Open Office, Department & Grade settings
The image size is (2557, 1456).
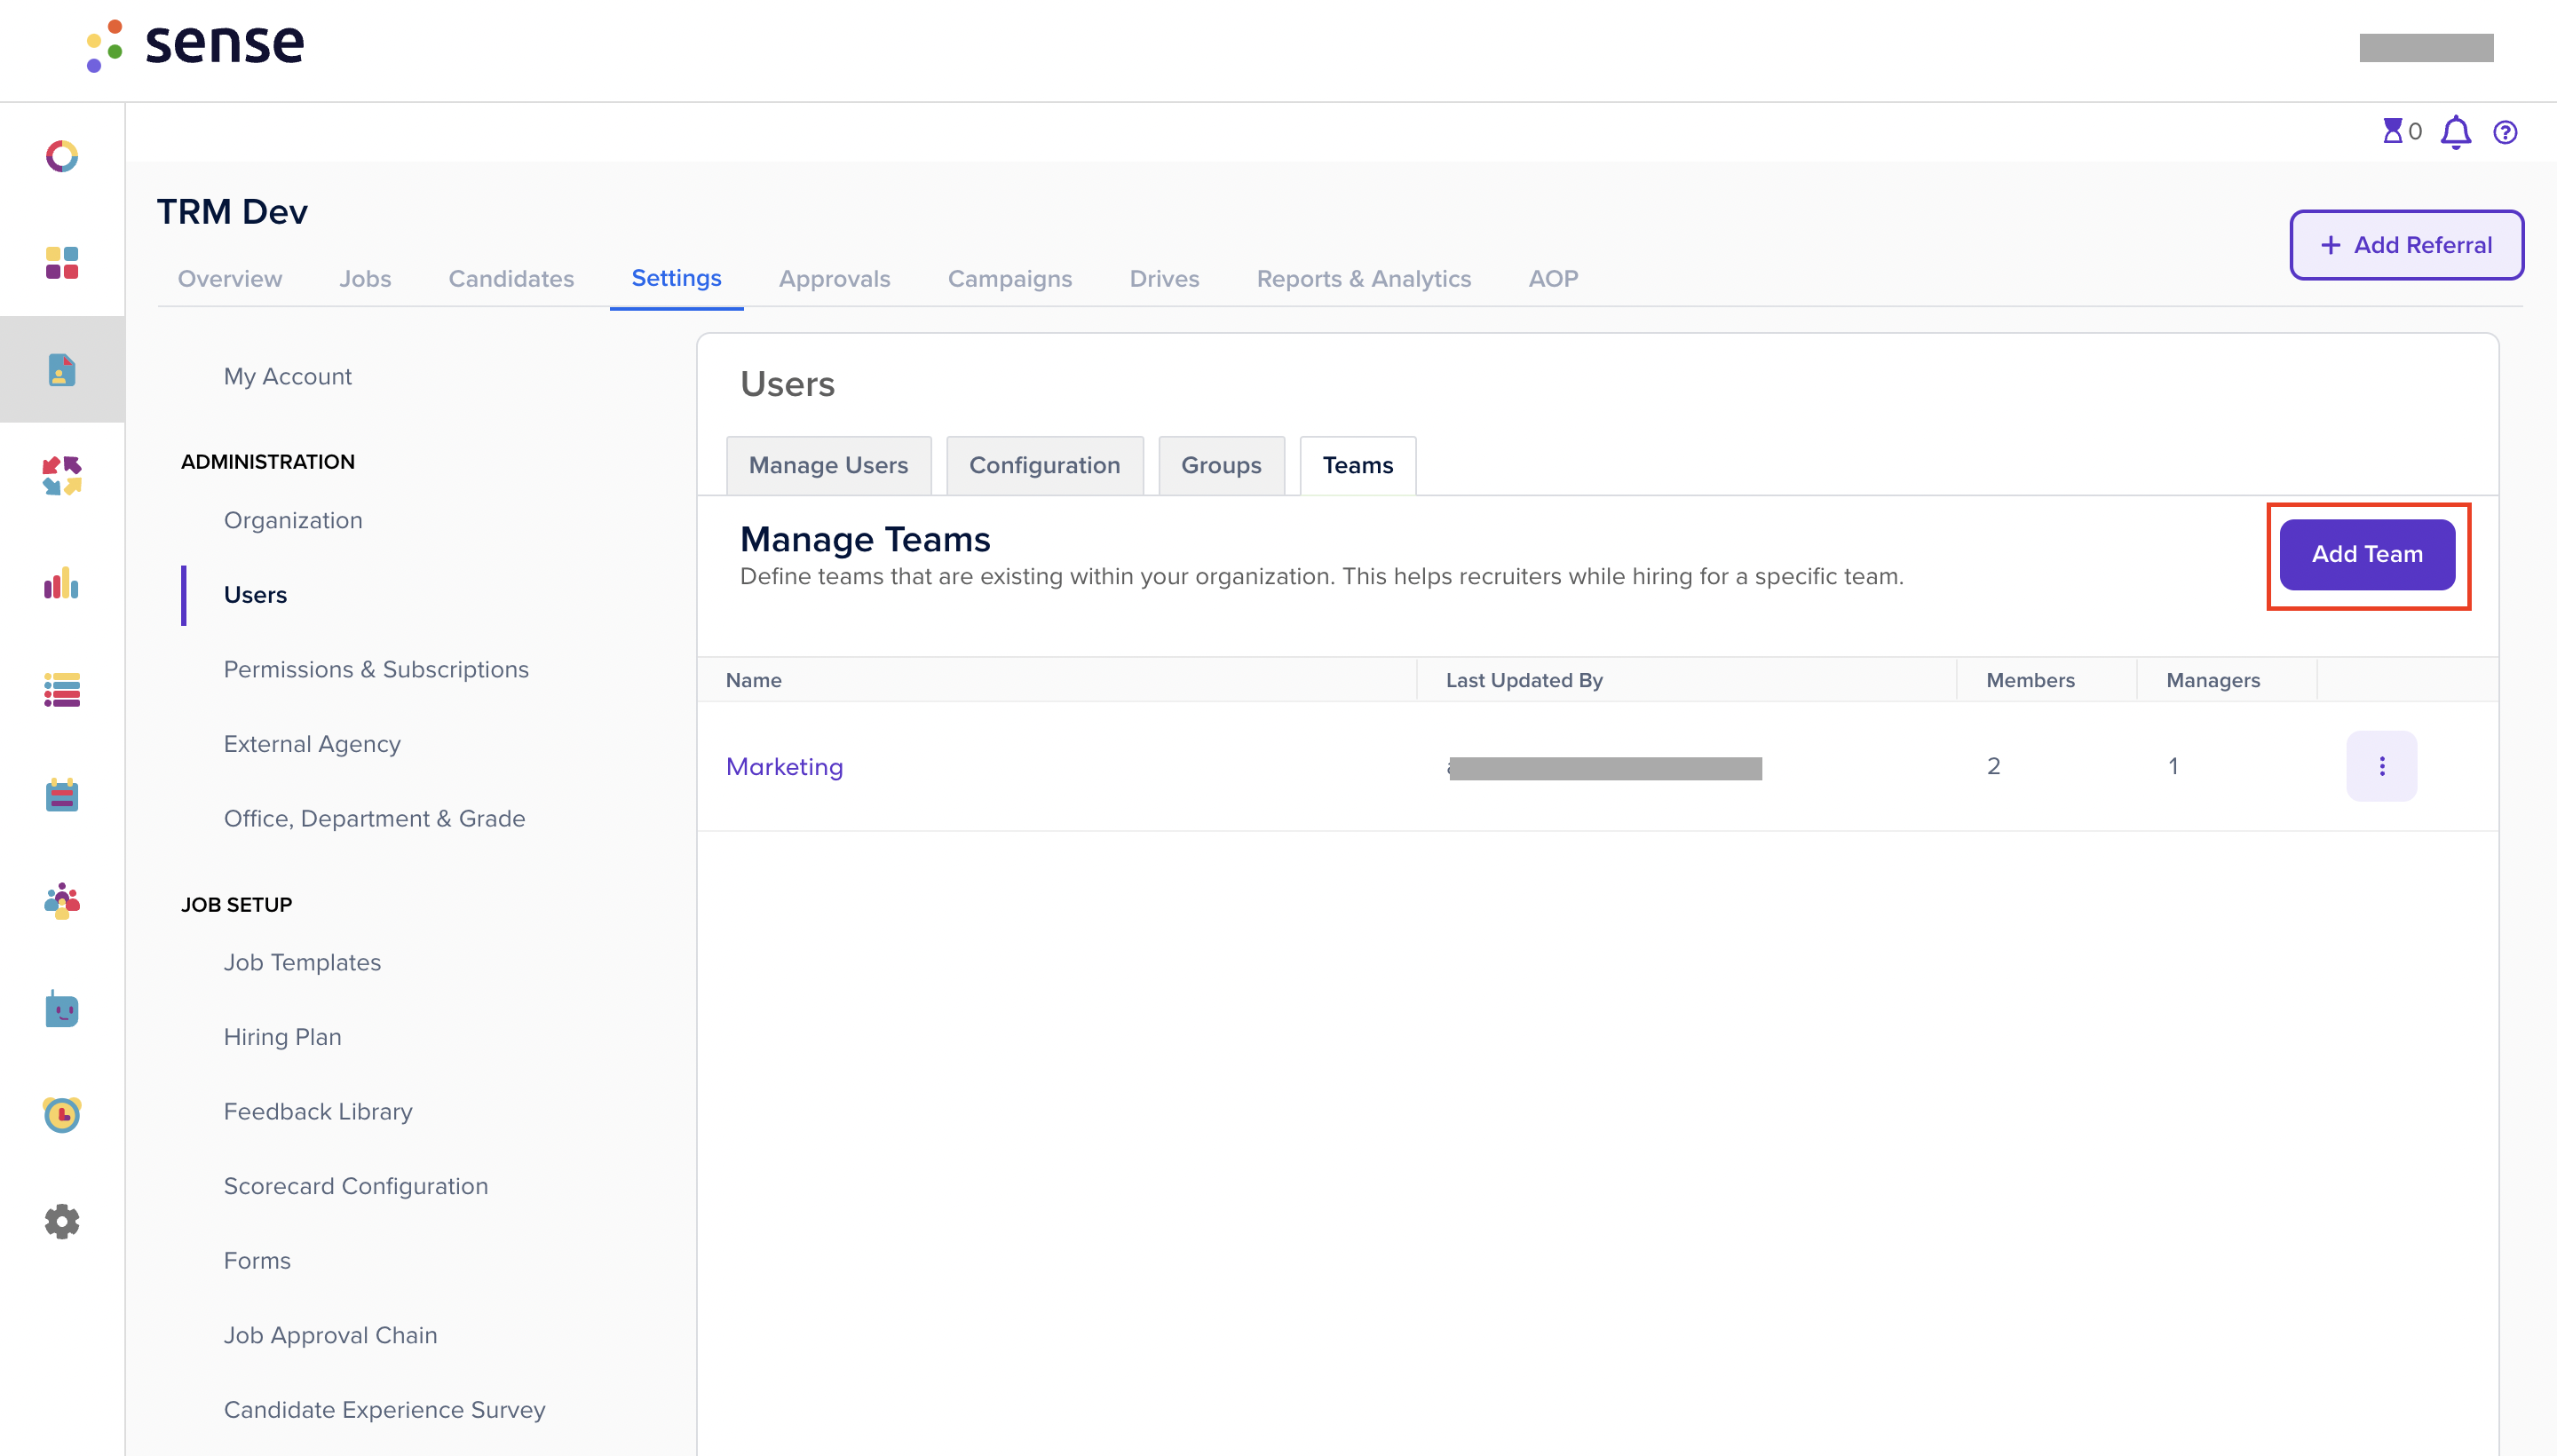pos(375,818)
